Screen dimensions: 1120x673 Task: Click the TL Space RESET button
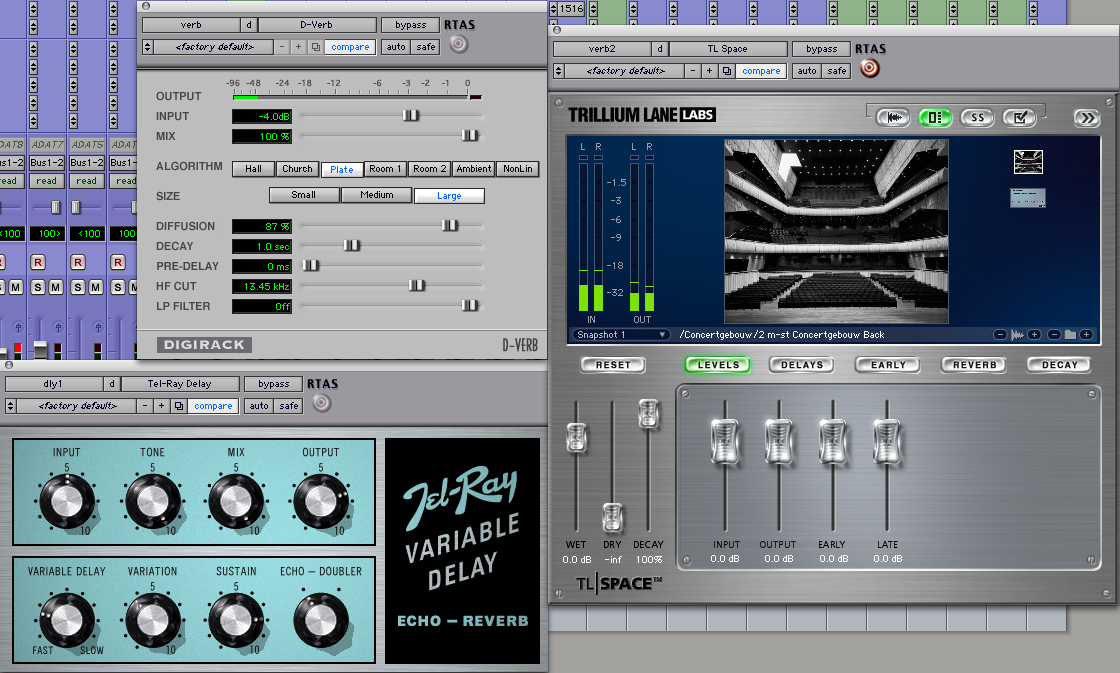coord(613,365)
